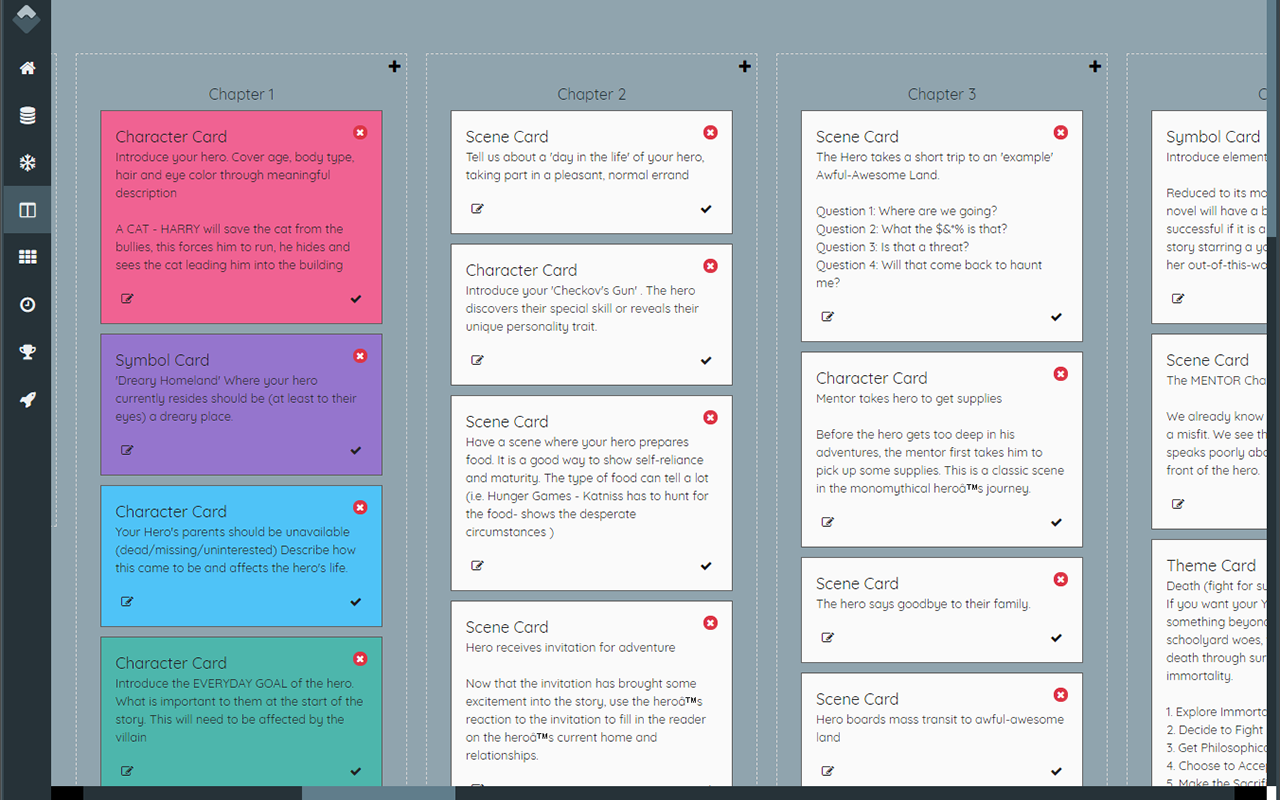Click the database stack icon in sidebar
This screenshot has height=800, width=1280.
coord(27,115)
